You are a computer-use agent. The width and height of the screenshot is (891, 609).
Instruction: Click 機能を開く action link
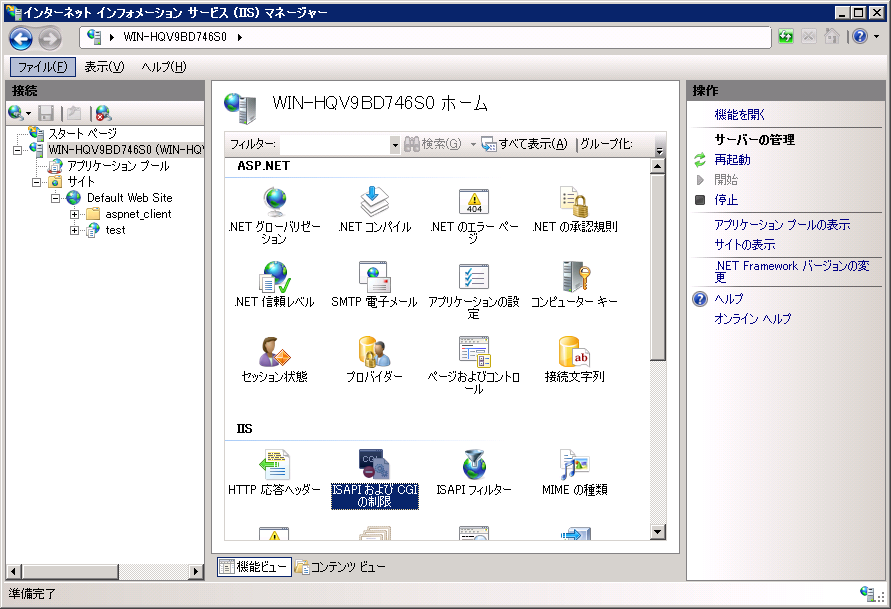(x=739, y=115)
